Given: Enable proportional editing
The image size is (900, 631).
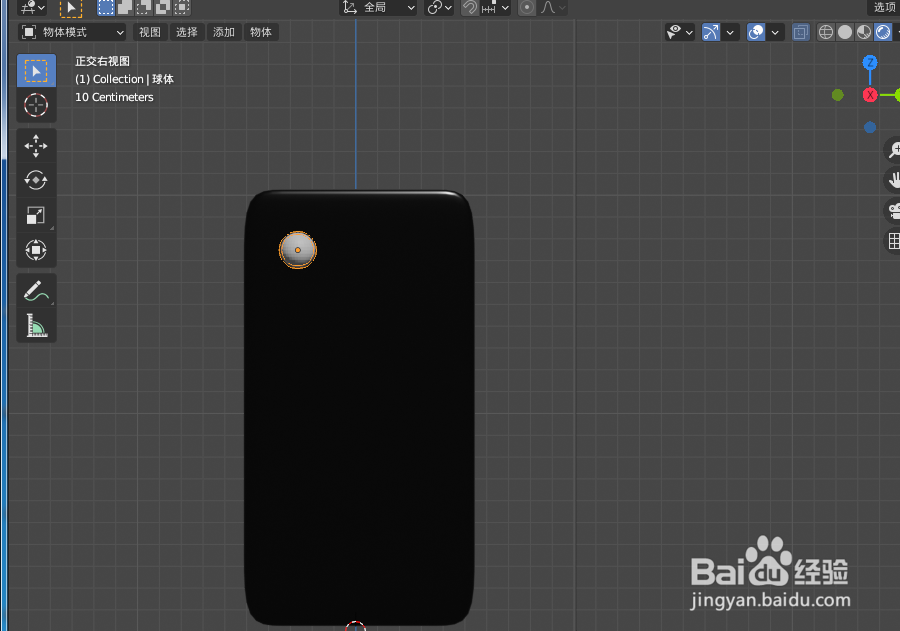Looking at the screenshot, I should pyautogui.click(x=527, y=8).
